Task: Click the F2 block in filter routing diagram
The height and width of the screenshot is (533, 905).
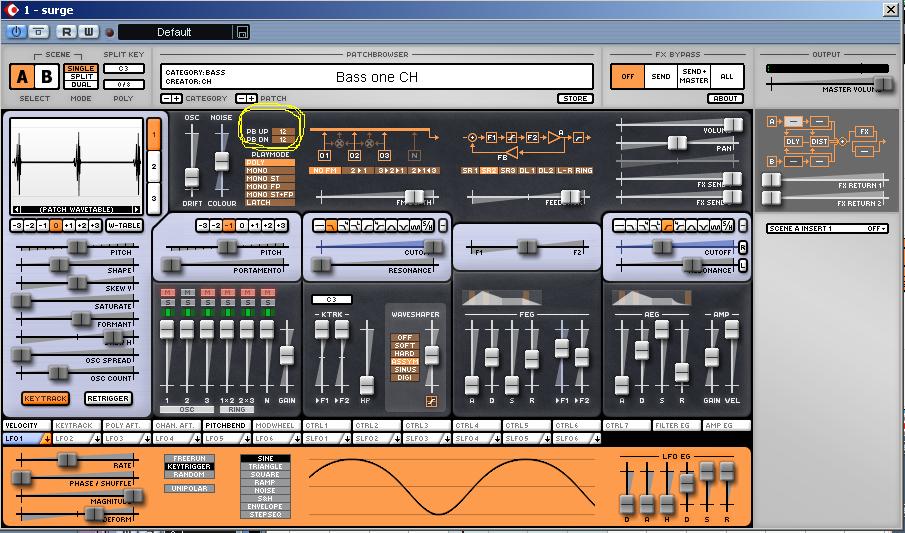Action: pyautogui.click(x=532, y=137)
